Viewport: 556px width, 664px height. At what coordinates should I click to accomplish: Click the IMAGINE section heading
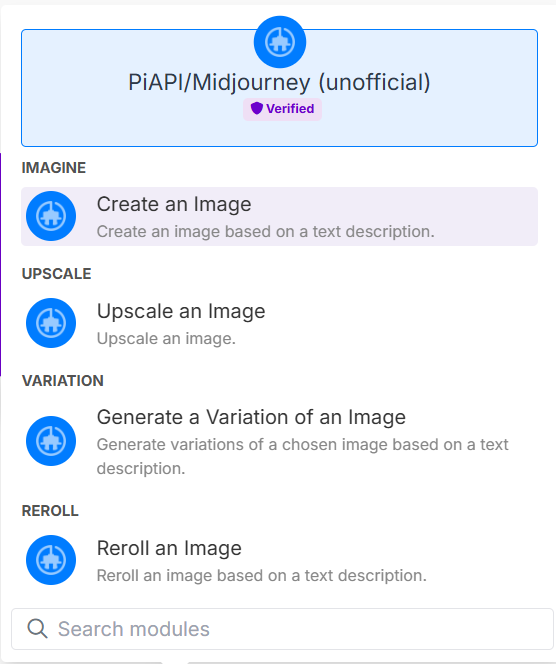coord(54,168)
